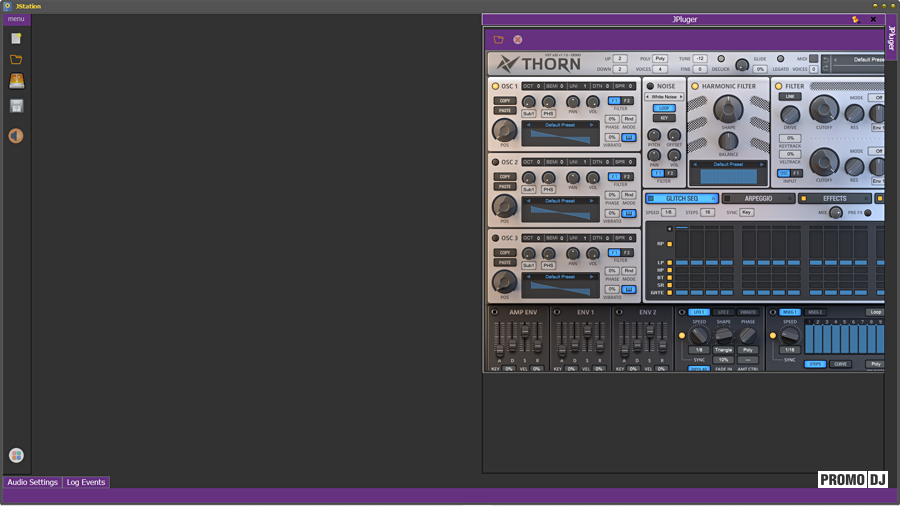This screenshot has height=506, width=900.
Task: Open Audio Settings
Action: tap(33, 482)
